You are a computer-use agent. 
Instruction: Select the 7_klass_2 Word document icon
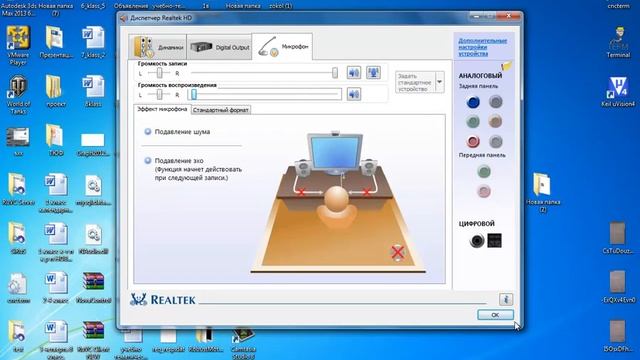pyautogui.click(x=93, y=42)
